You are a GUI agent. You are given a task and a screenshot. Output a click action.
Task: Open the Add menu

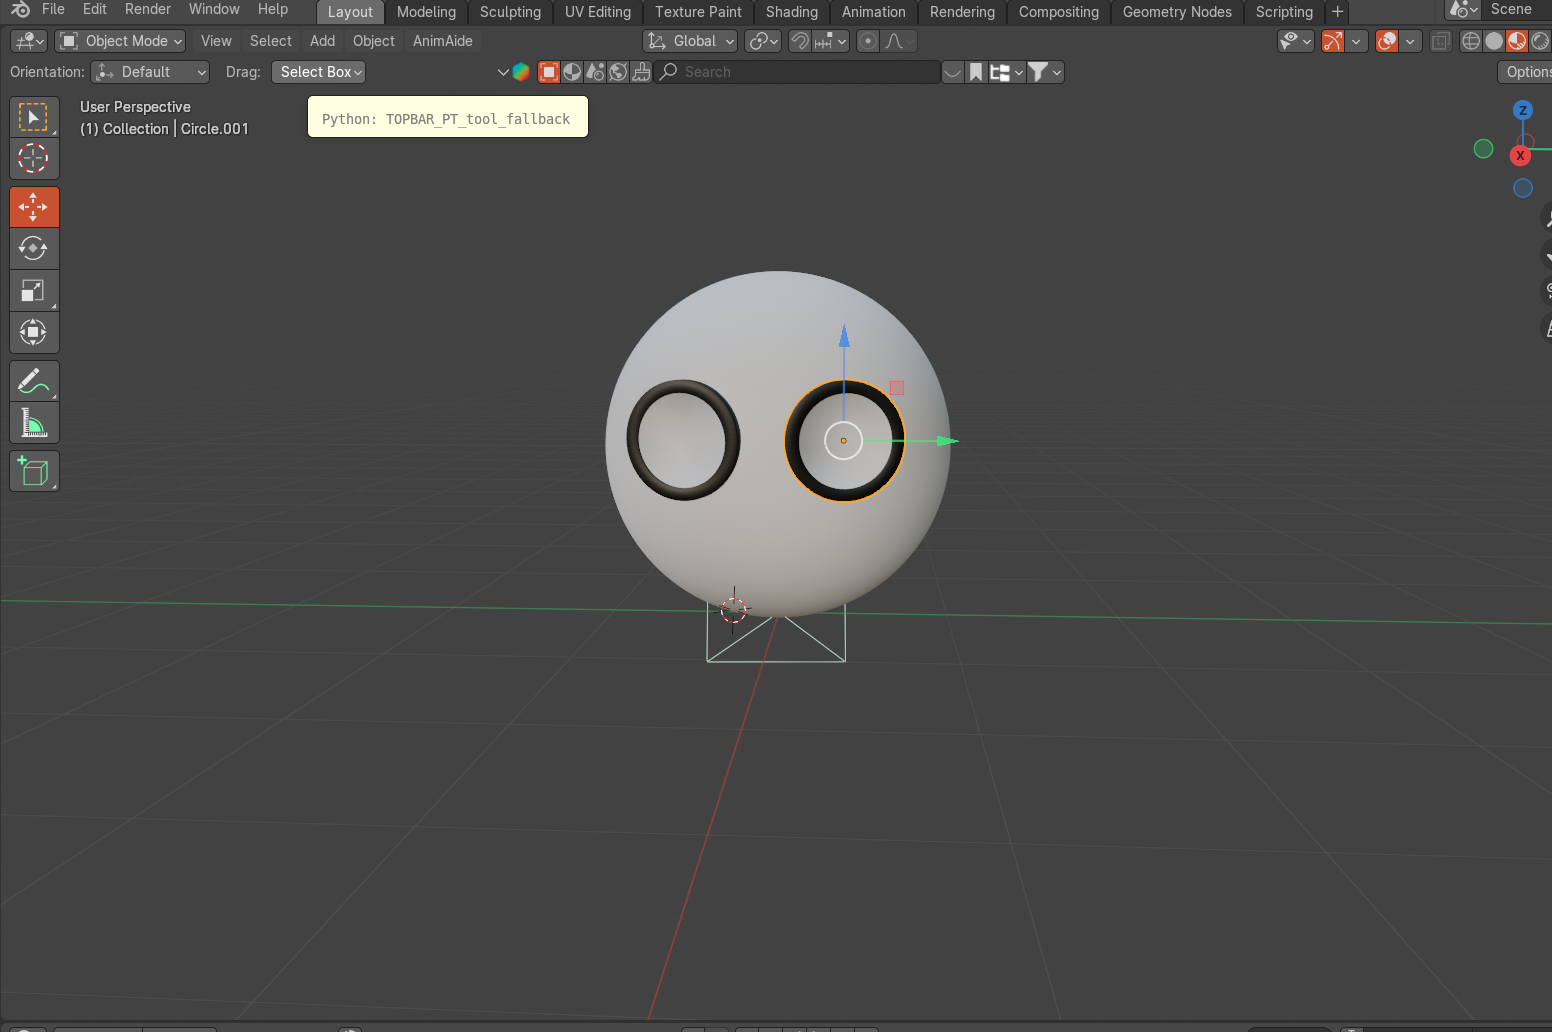(322, 41)
